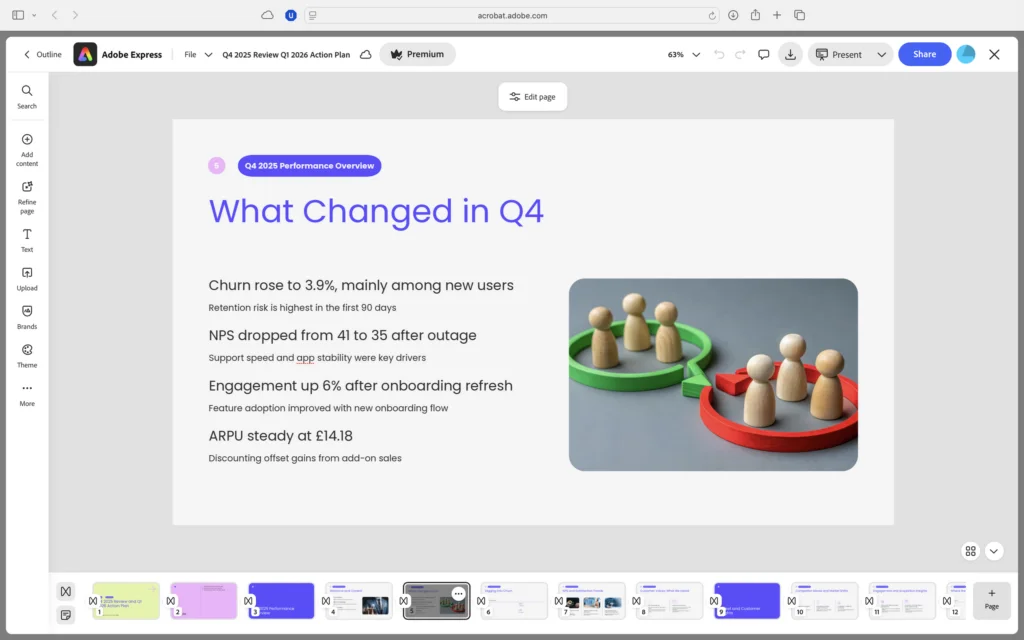
Task: Click the download icon near Present
Action: click(x=790, y=54)
